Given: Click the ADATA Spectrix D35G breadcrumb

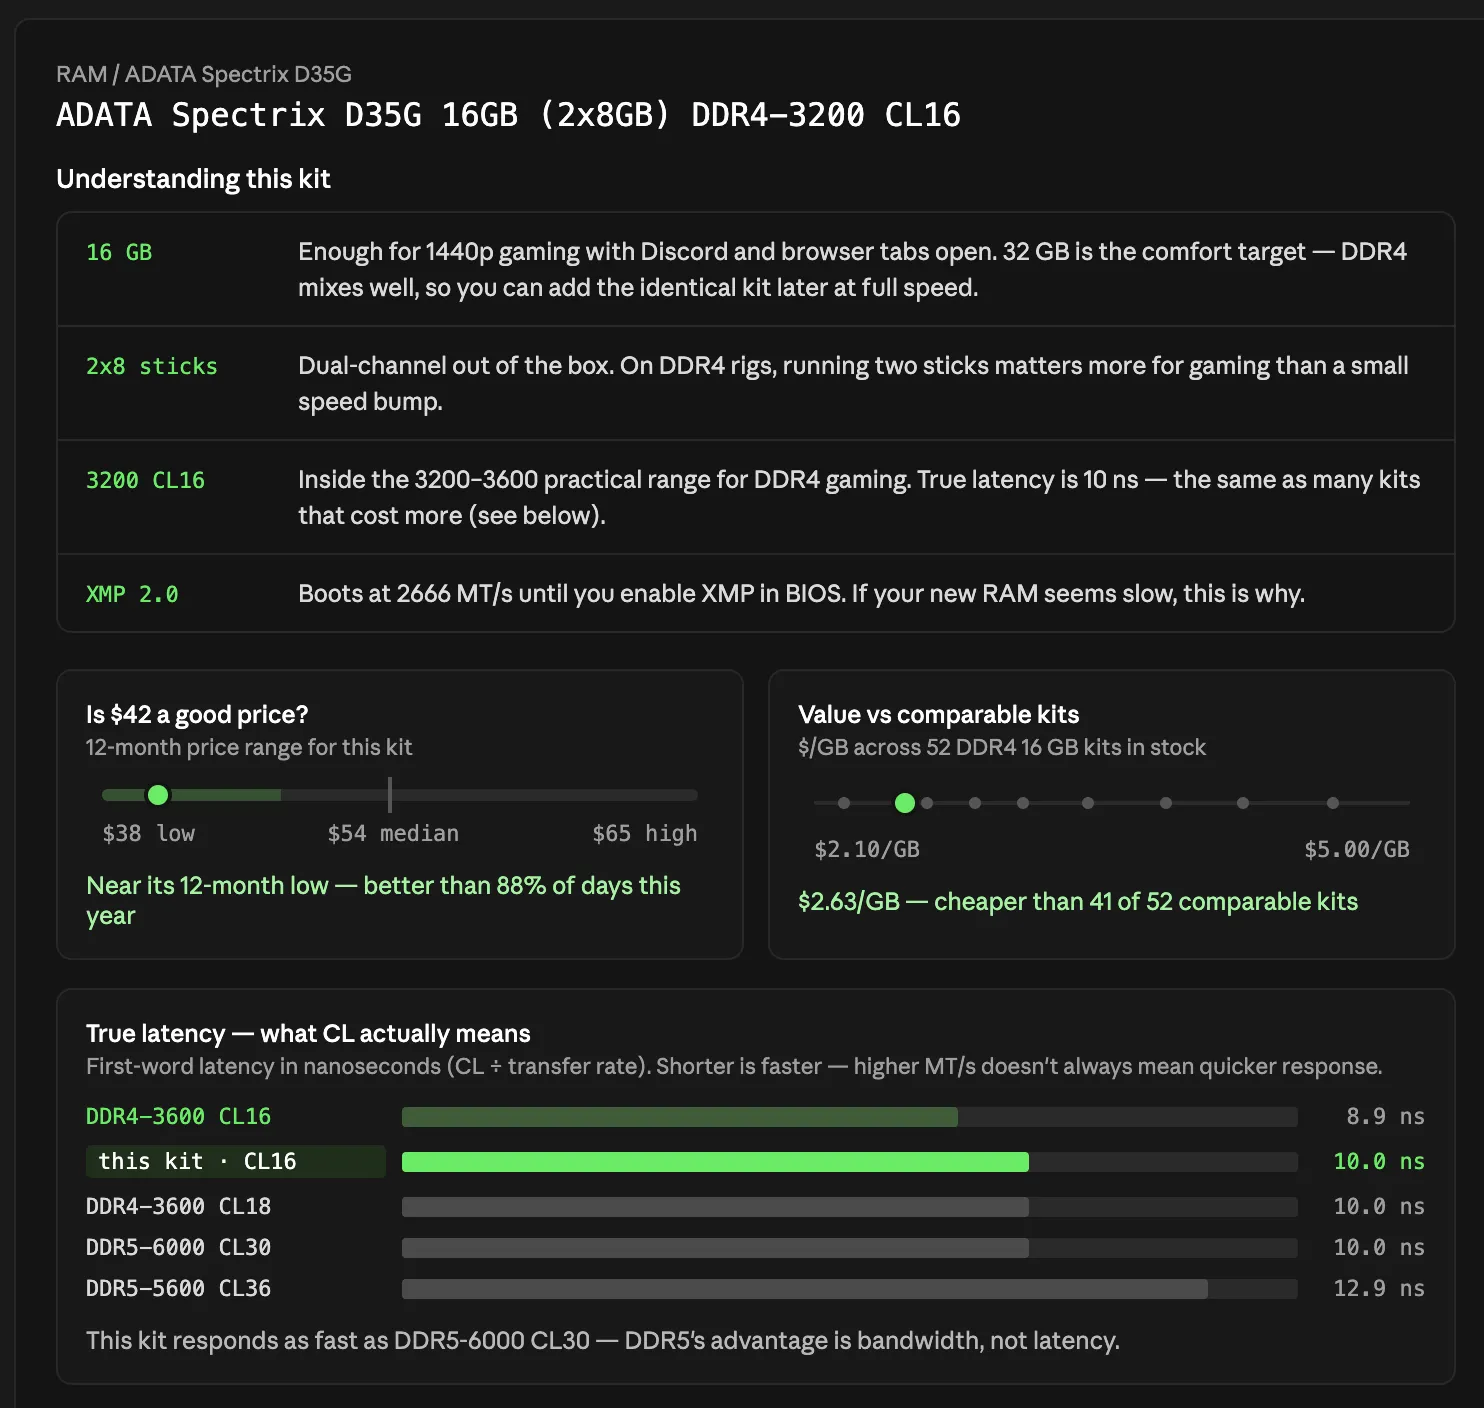Looking at the screenshot, I should [238, 74].
